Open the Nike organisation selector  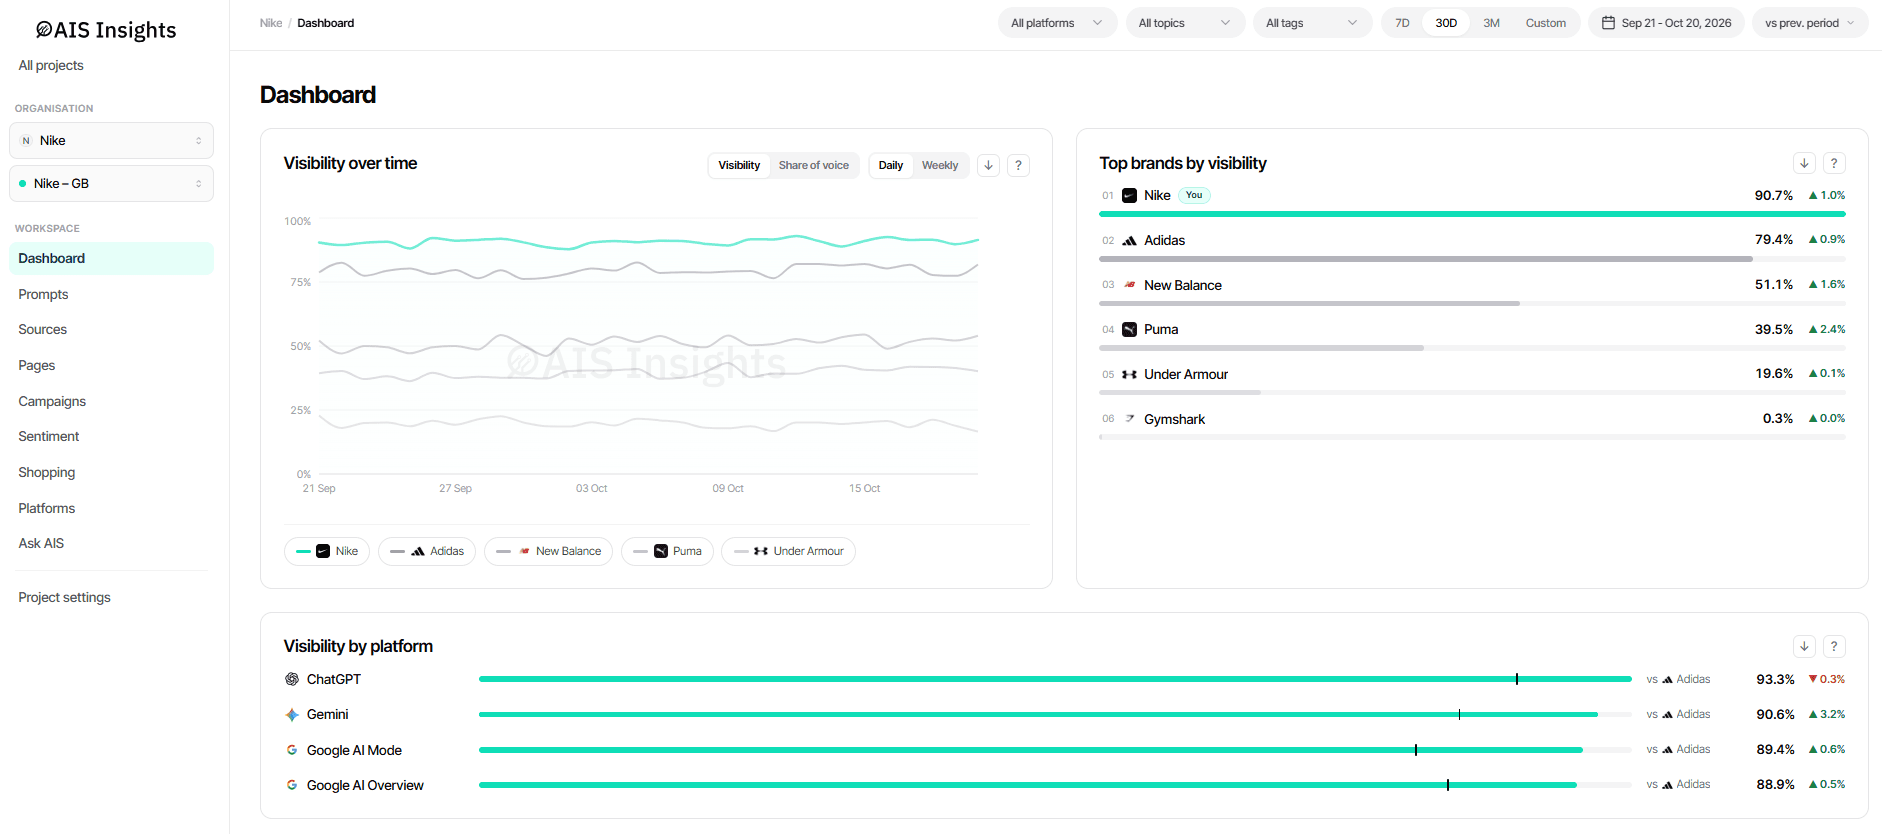tap(111, 141)
